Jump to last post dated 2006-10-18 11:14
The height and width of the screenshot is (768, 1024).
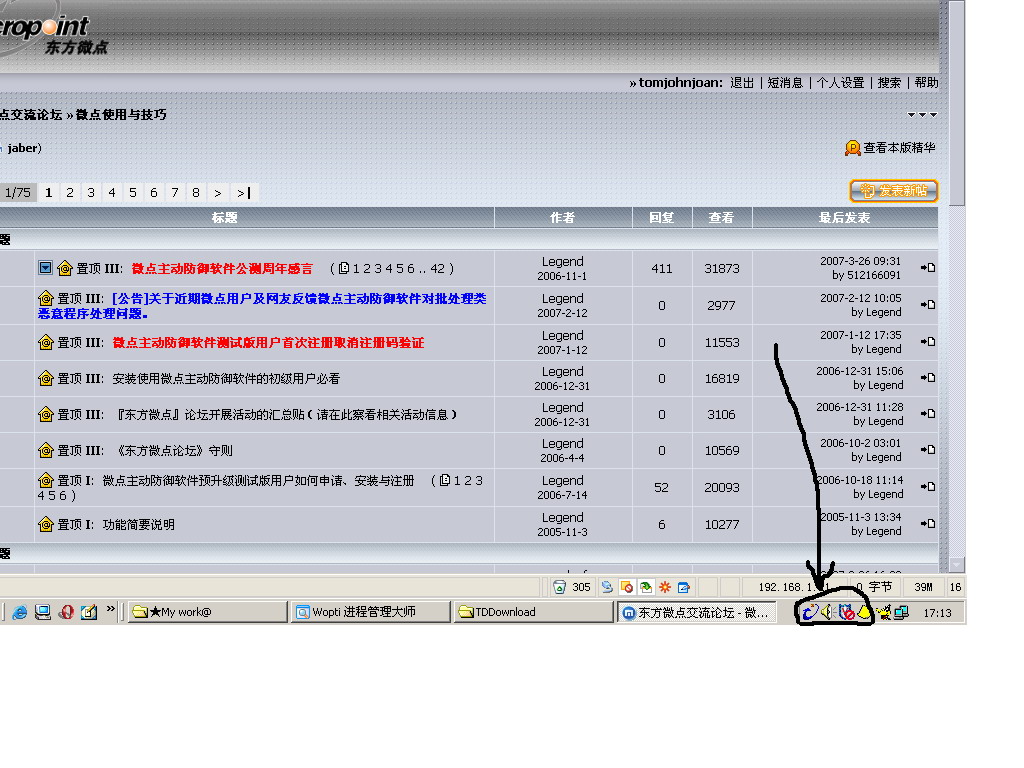pyautogui.click(x=928, y=487)
